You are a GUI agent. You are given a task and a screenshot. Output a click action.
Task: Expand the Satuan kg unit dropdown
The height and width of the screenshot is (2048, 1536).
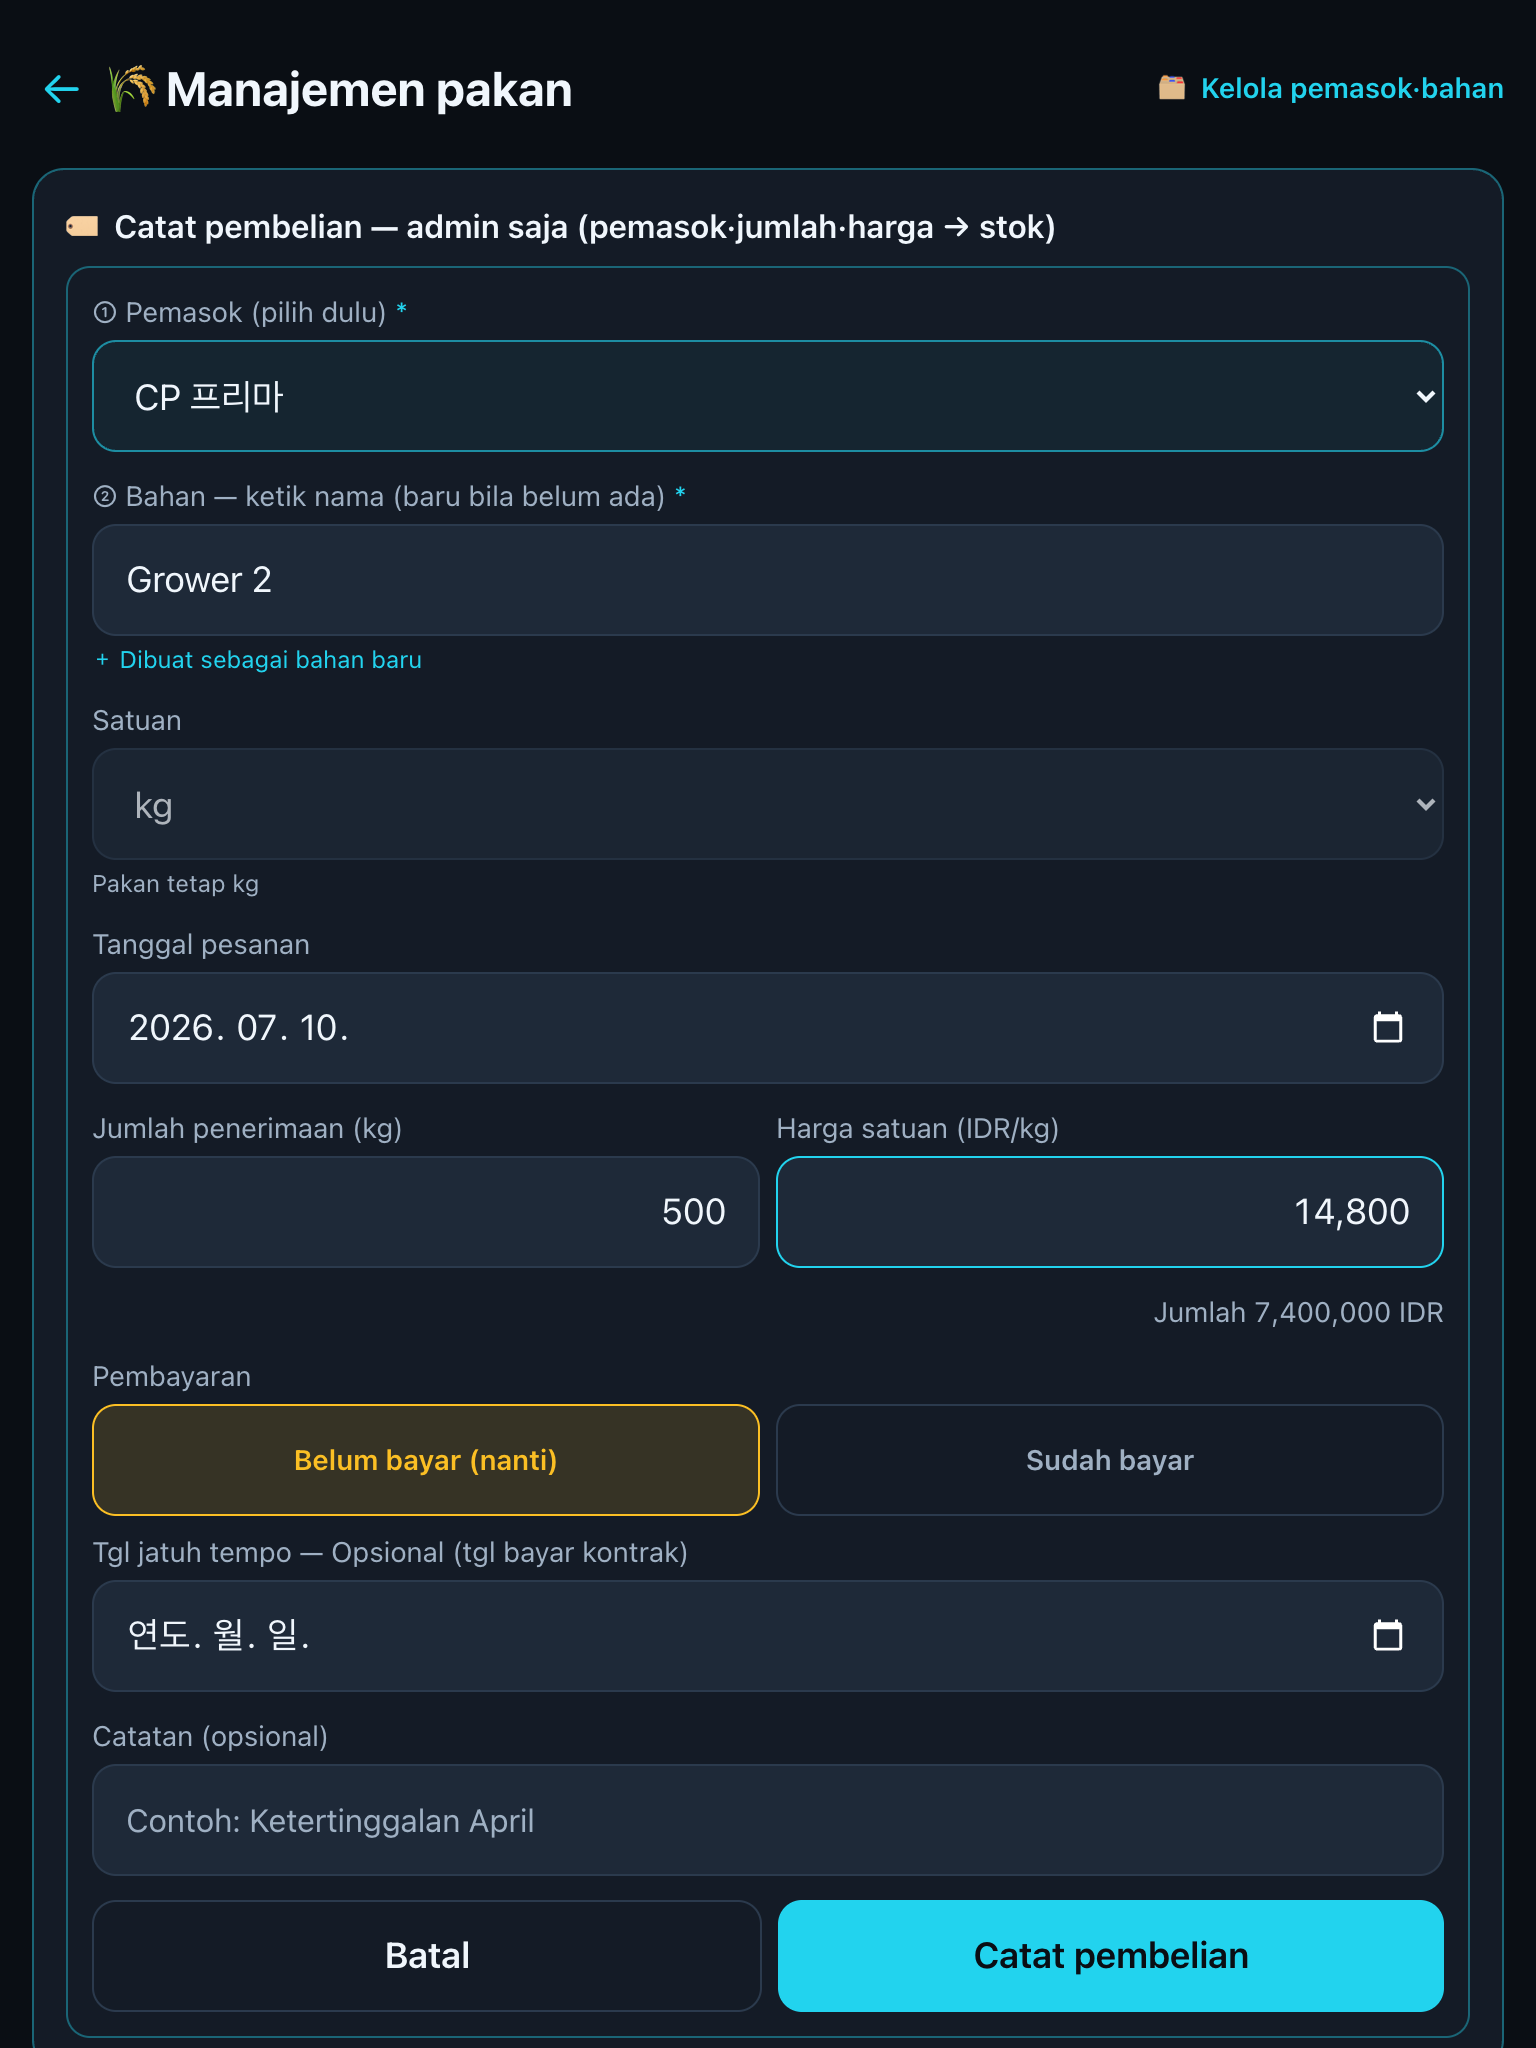point(768,804)
